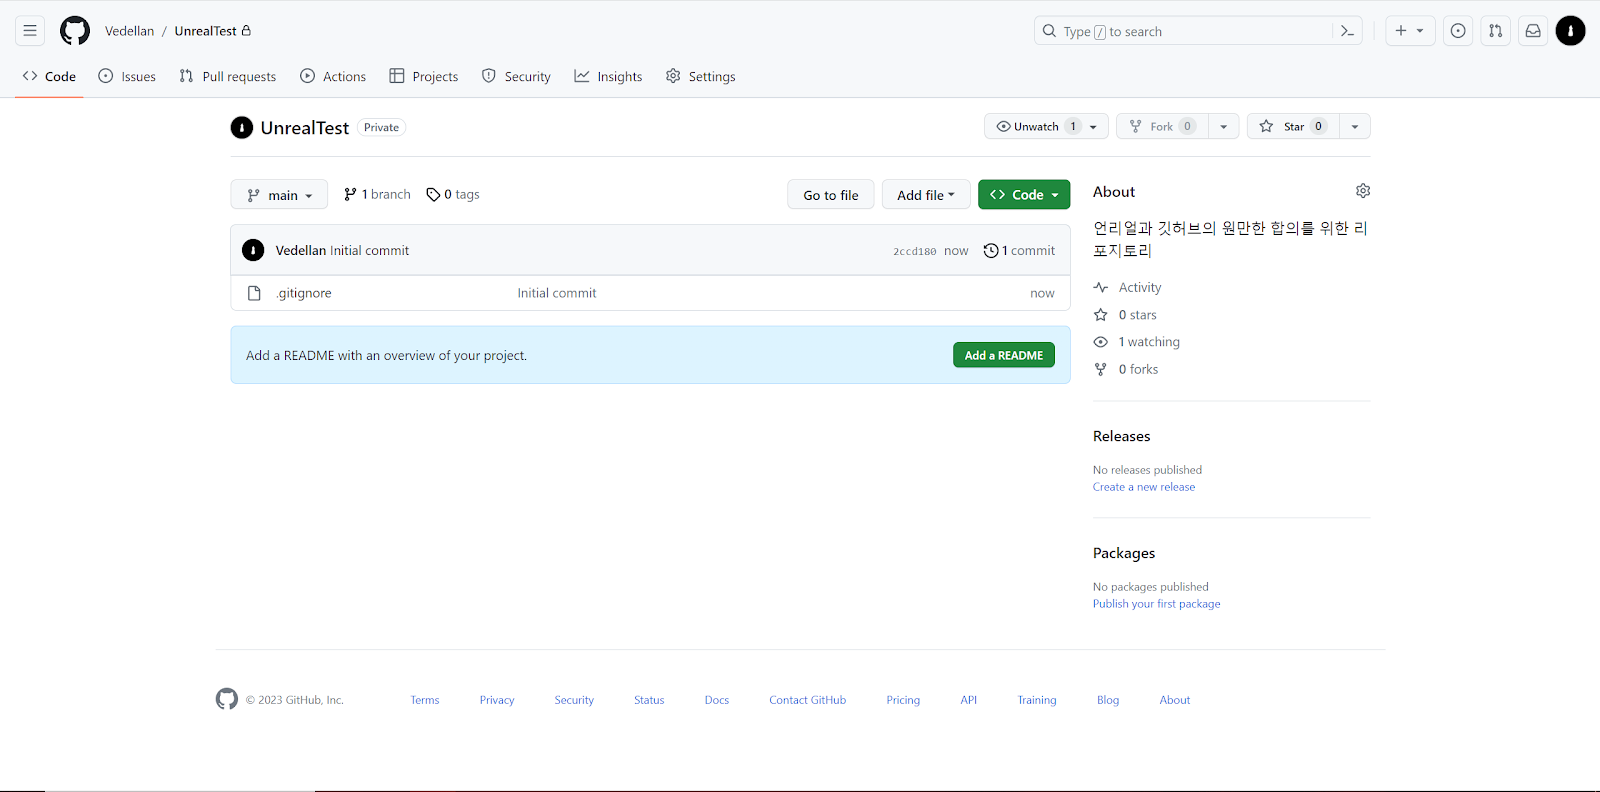Open the green Code dropdown
This screenshot has width=1600, height=792.
[1024, 195]
